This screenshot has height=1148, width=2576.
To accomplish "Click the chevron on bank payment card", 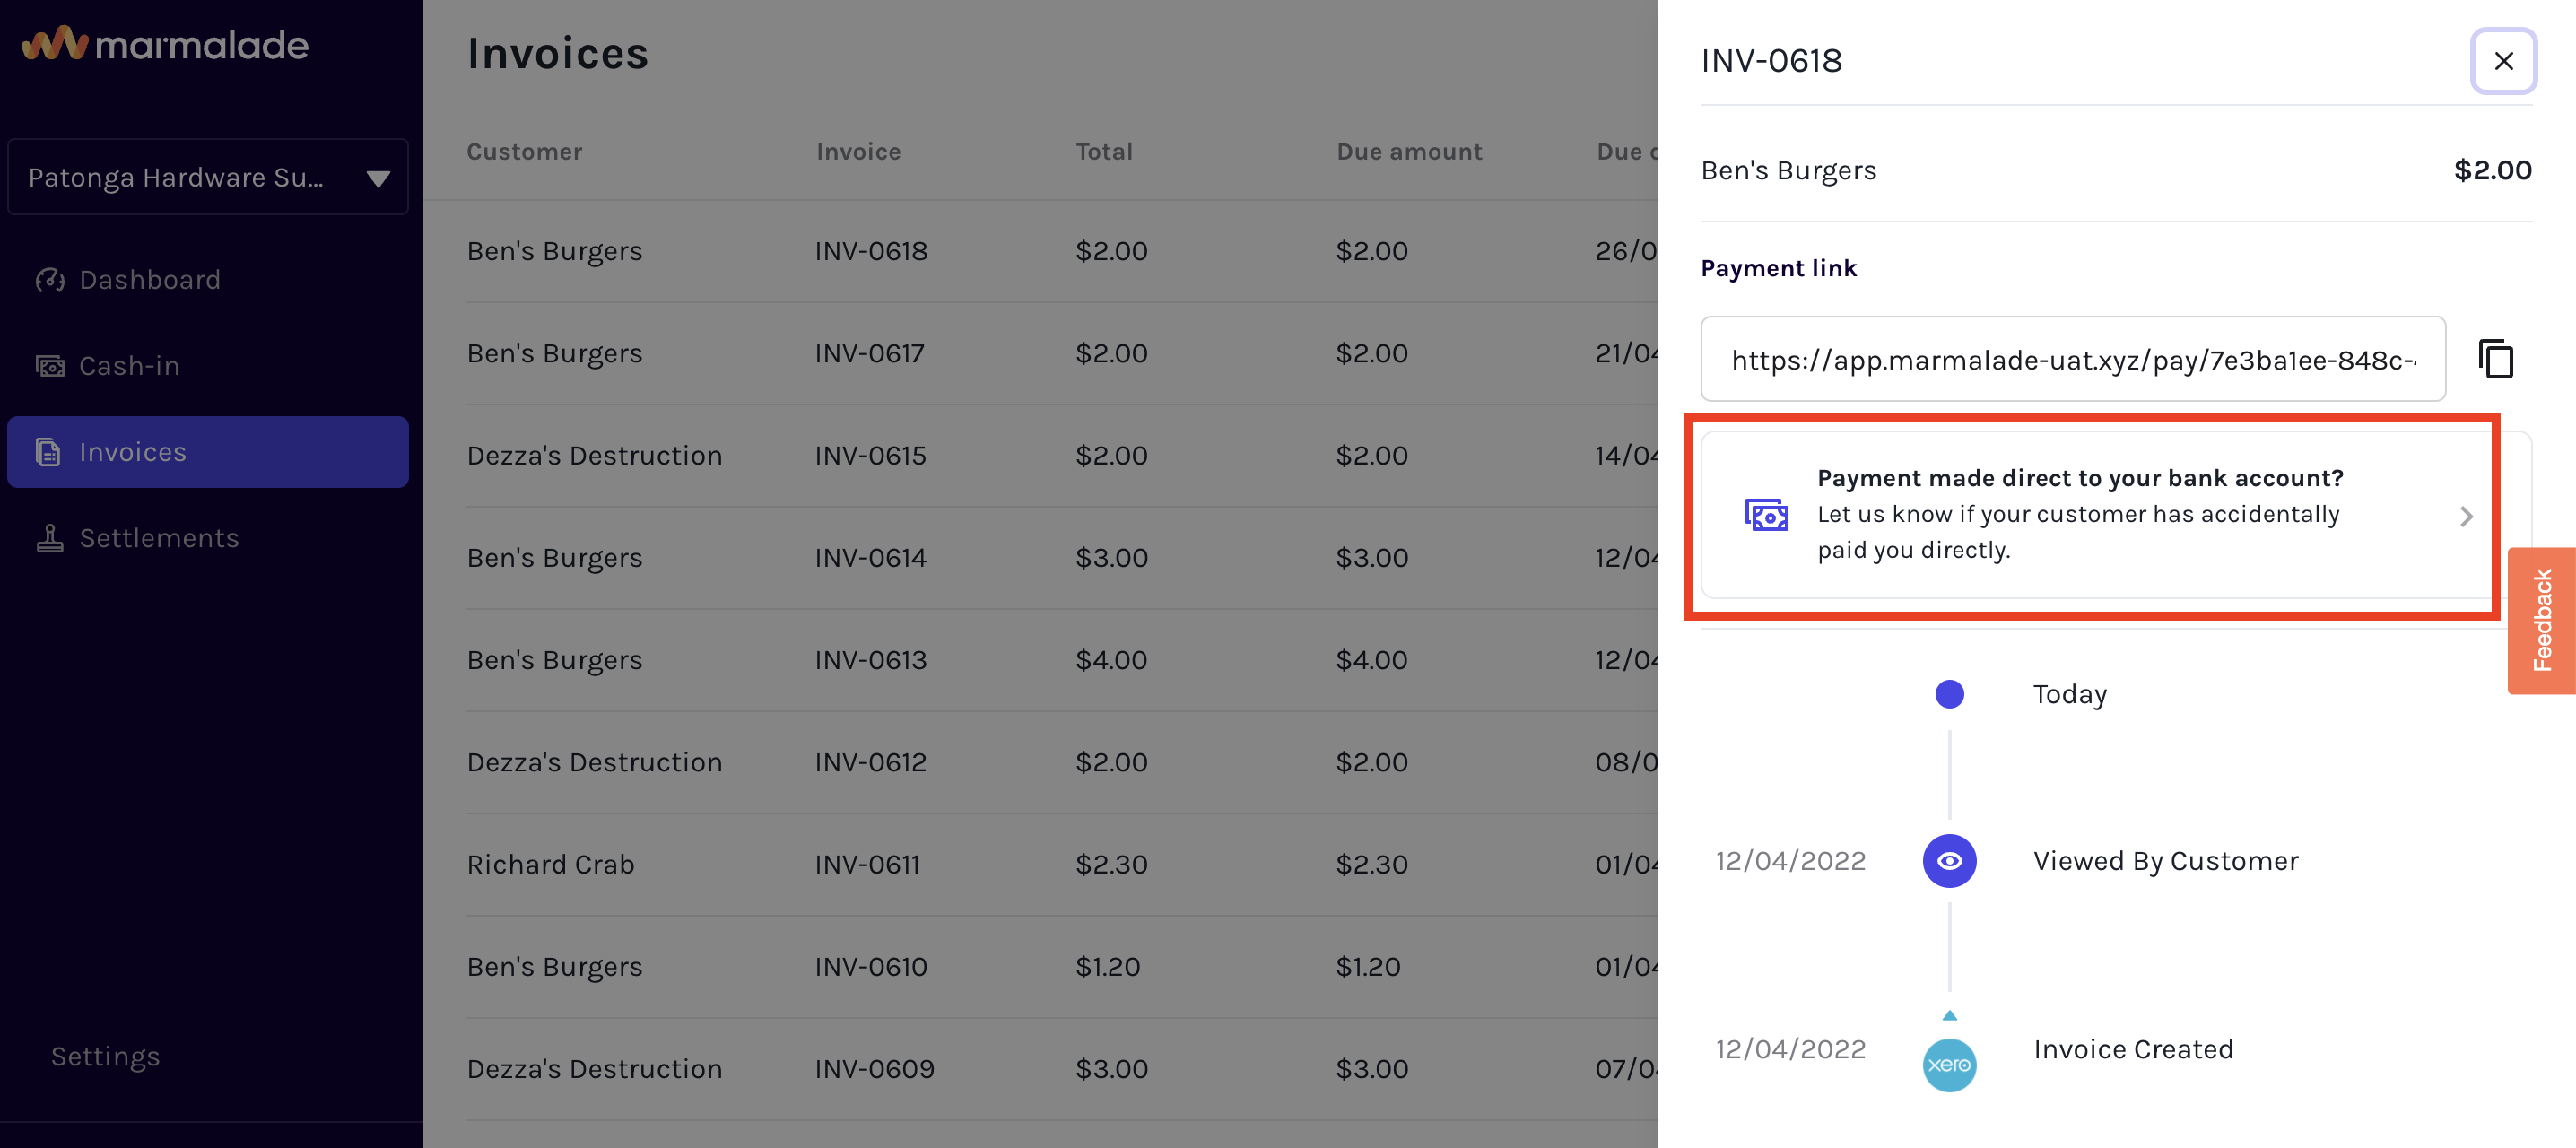I will coord(2465,516).
